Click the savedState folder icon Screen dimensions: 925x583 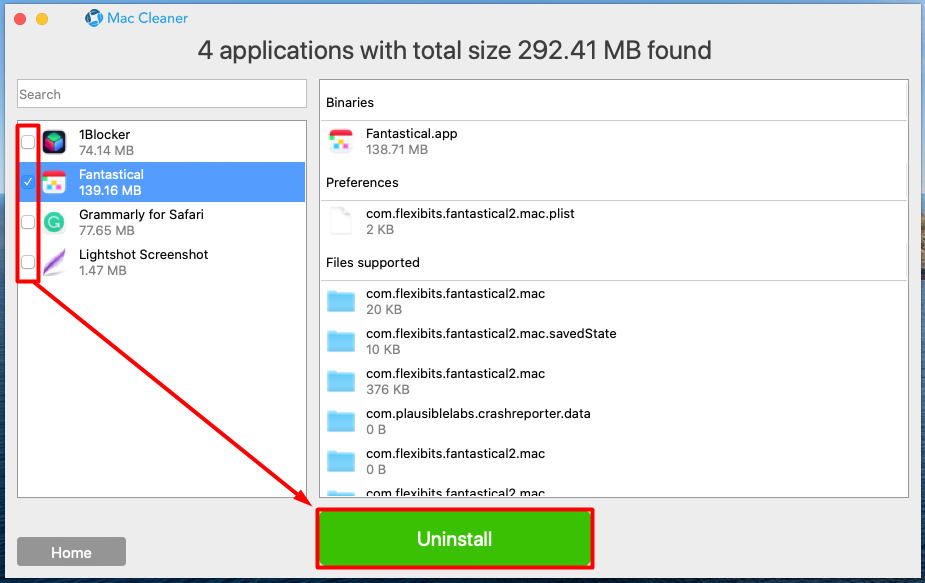point(341,341)
